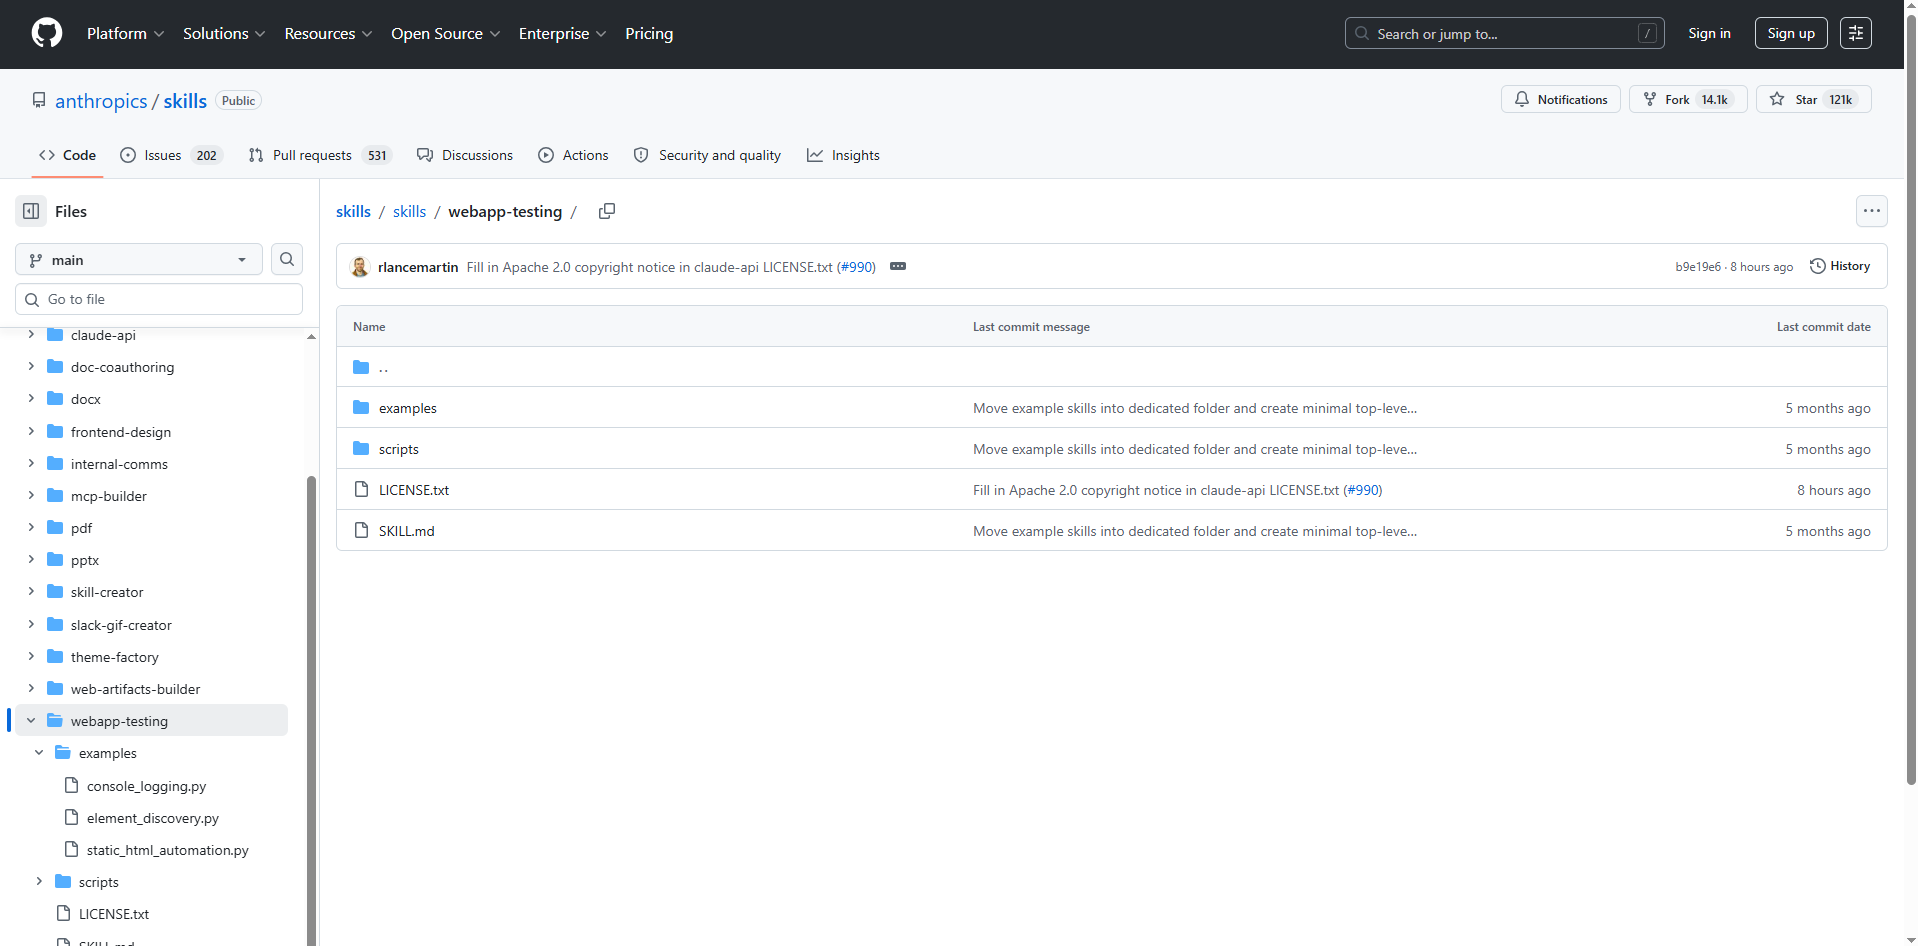The height and width of the screenshot is (946, 1918).
Task: Click rlancemartin's avatar image
Action: click(360, 267)
